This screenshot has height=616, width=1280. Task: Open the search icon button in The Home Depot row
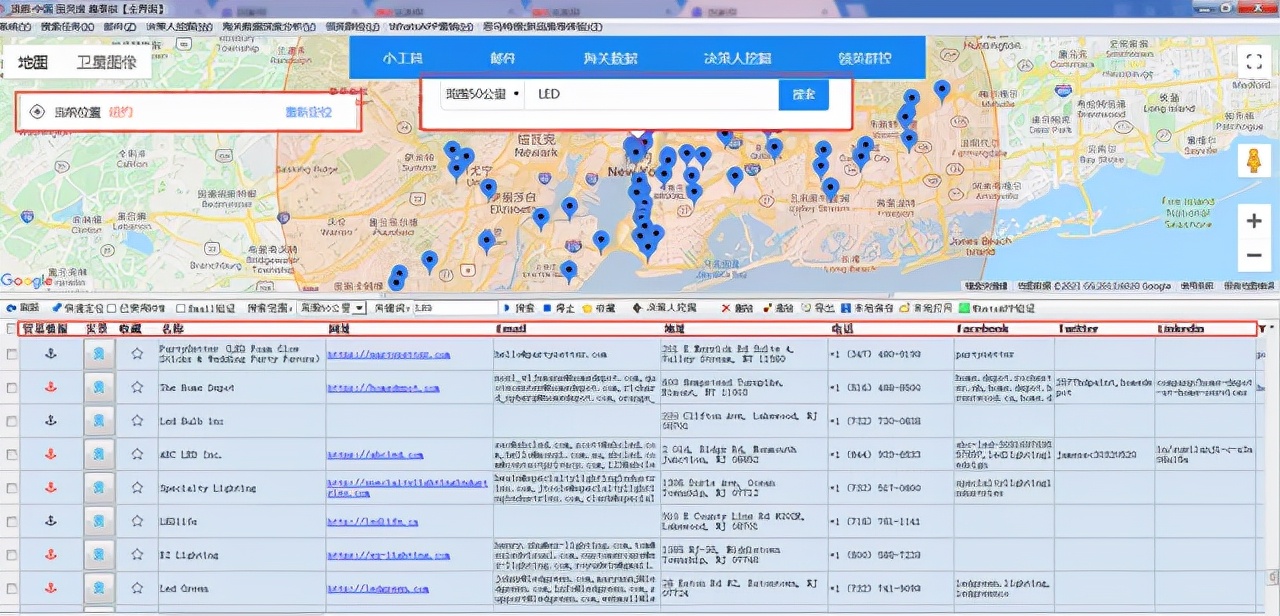point(98,388)
